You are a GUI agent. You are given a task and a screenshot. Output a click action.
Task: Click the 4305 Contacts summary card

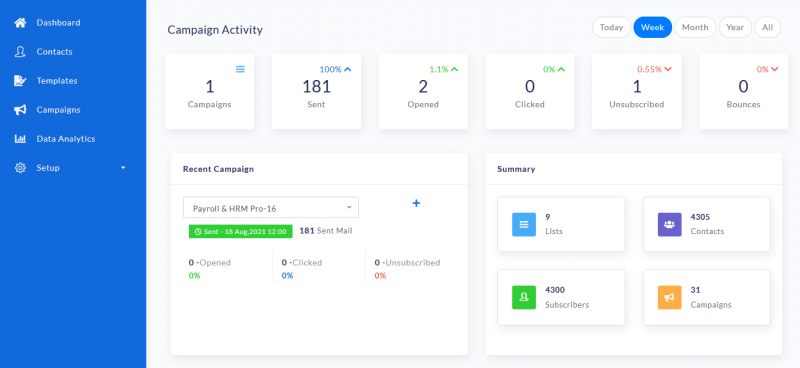coord(707,224)
